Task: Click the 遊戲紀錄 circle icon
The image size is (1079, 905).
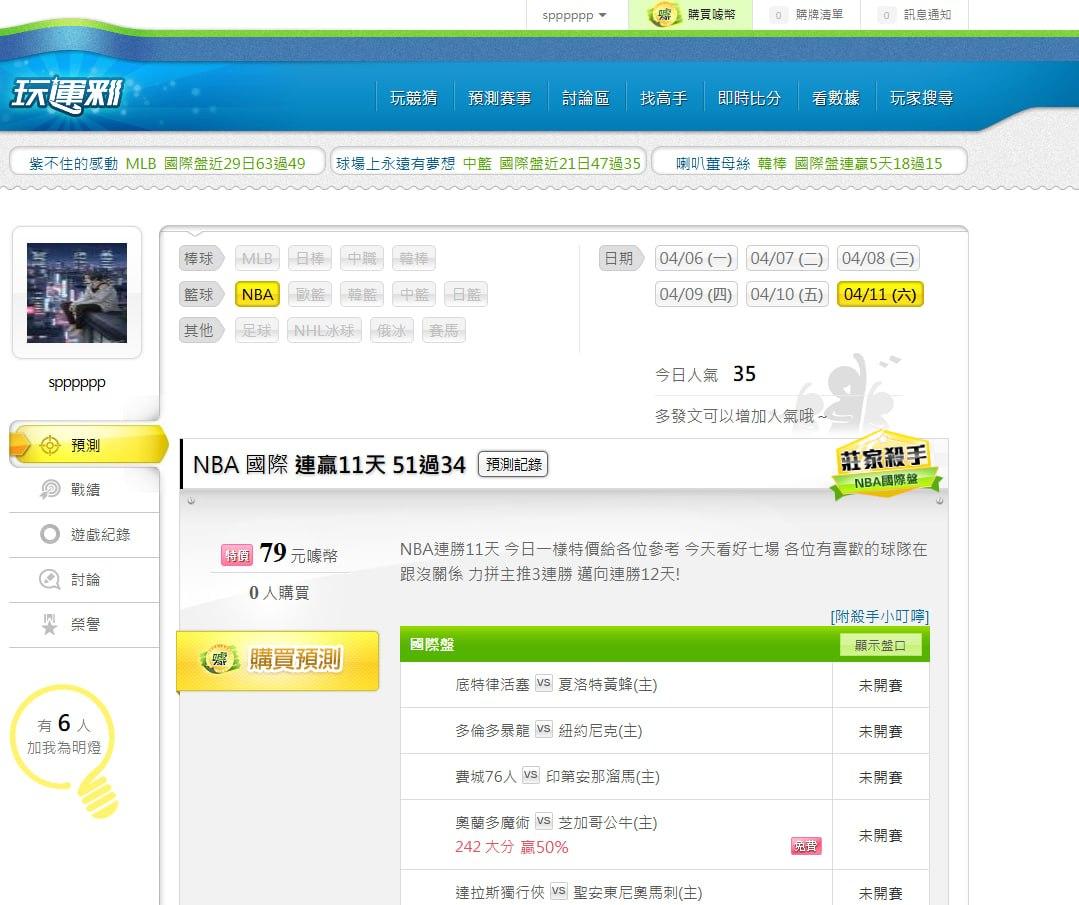Action: tap(50, 534)
